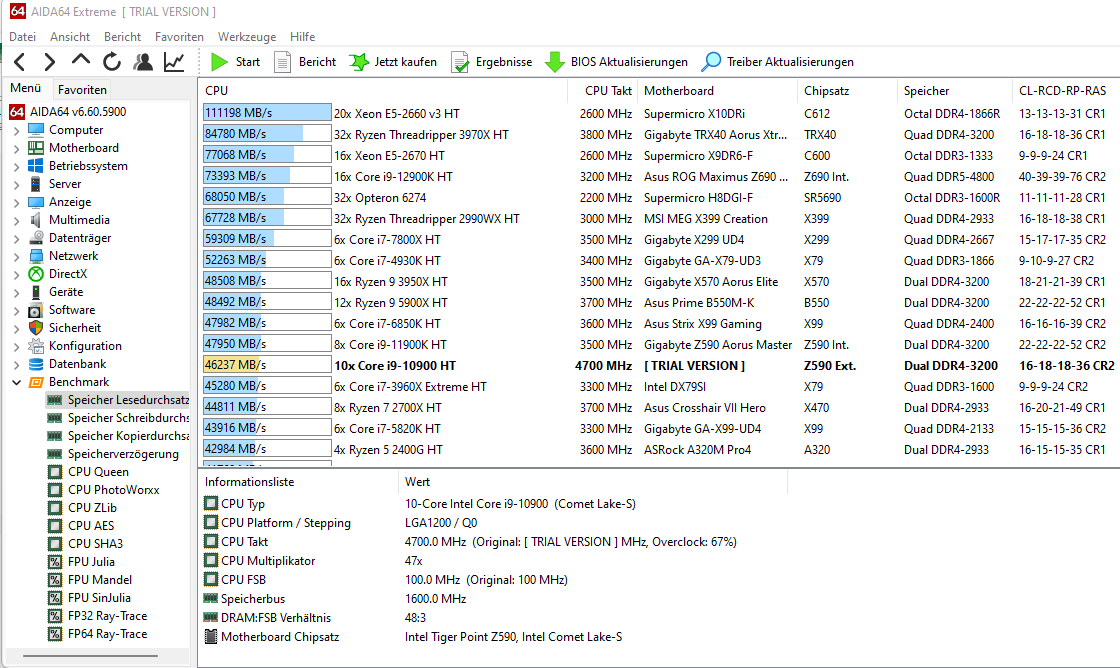1120x668 pixels.
Task: Click Treiber Aktualisierungen
Action: 778,62
